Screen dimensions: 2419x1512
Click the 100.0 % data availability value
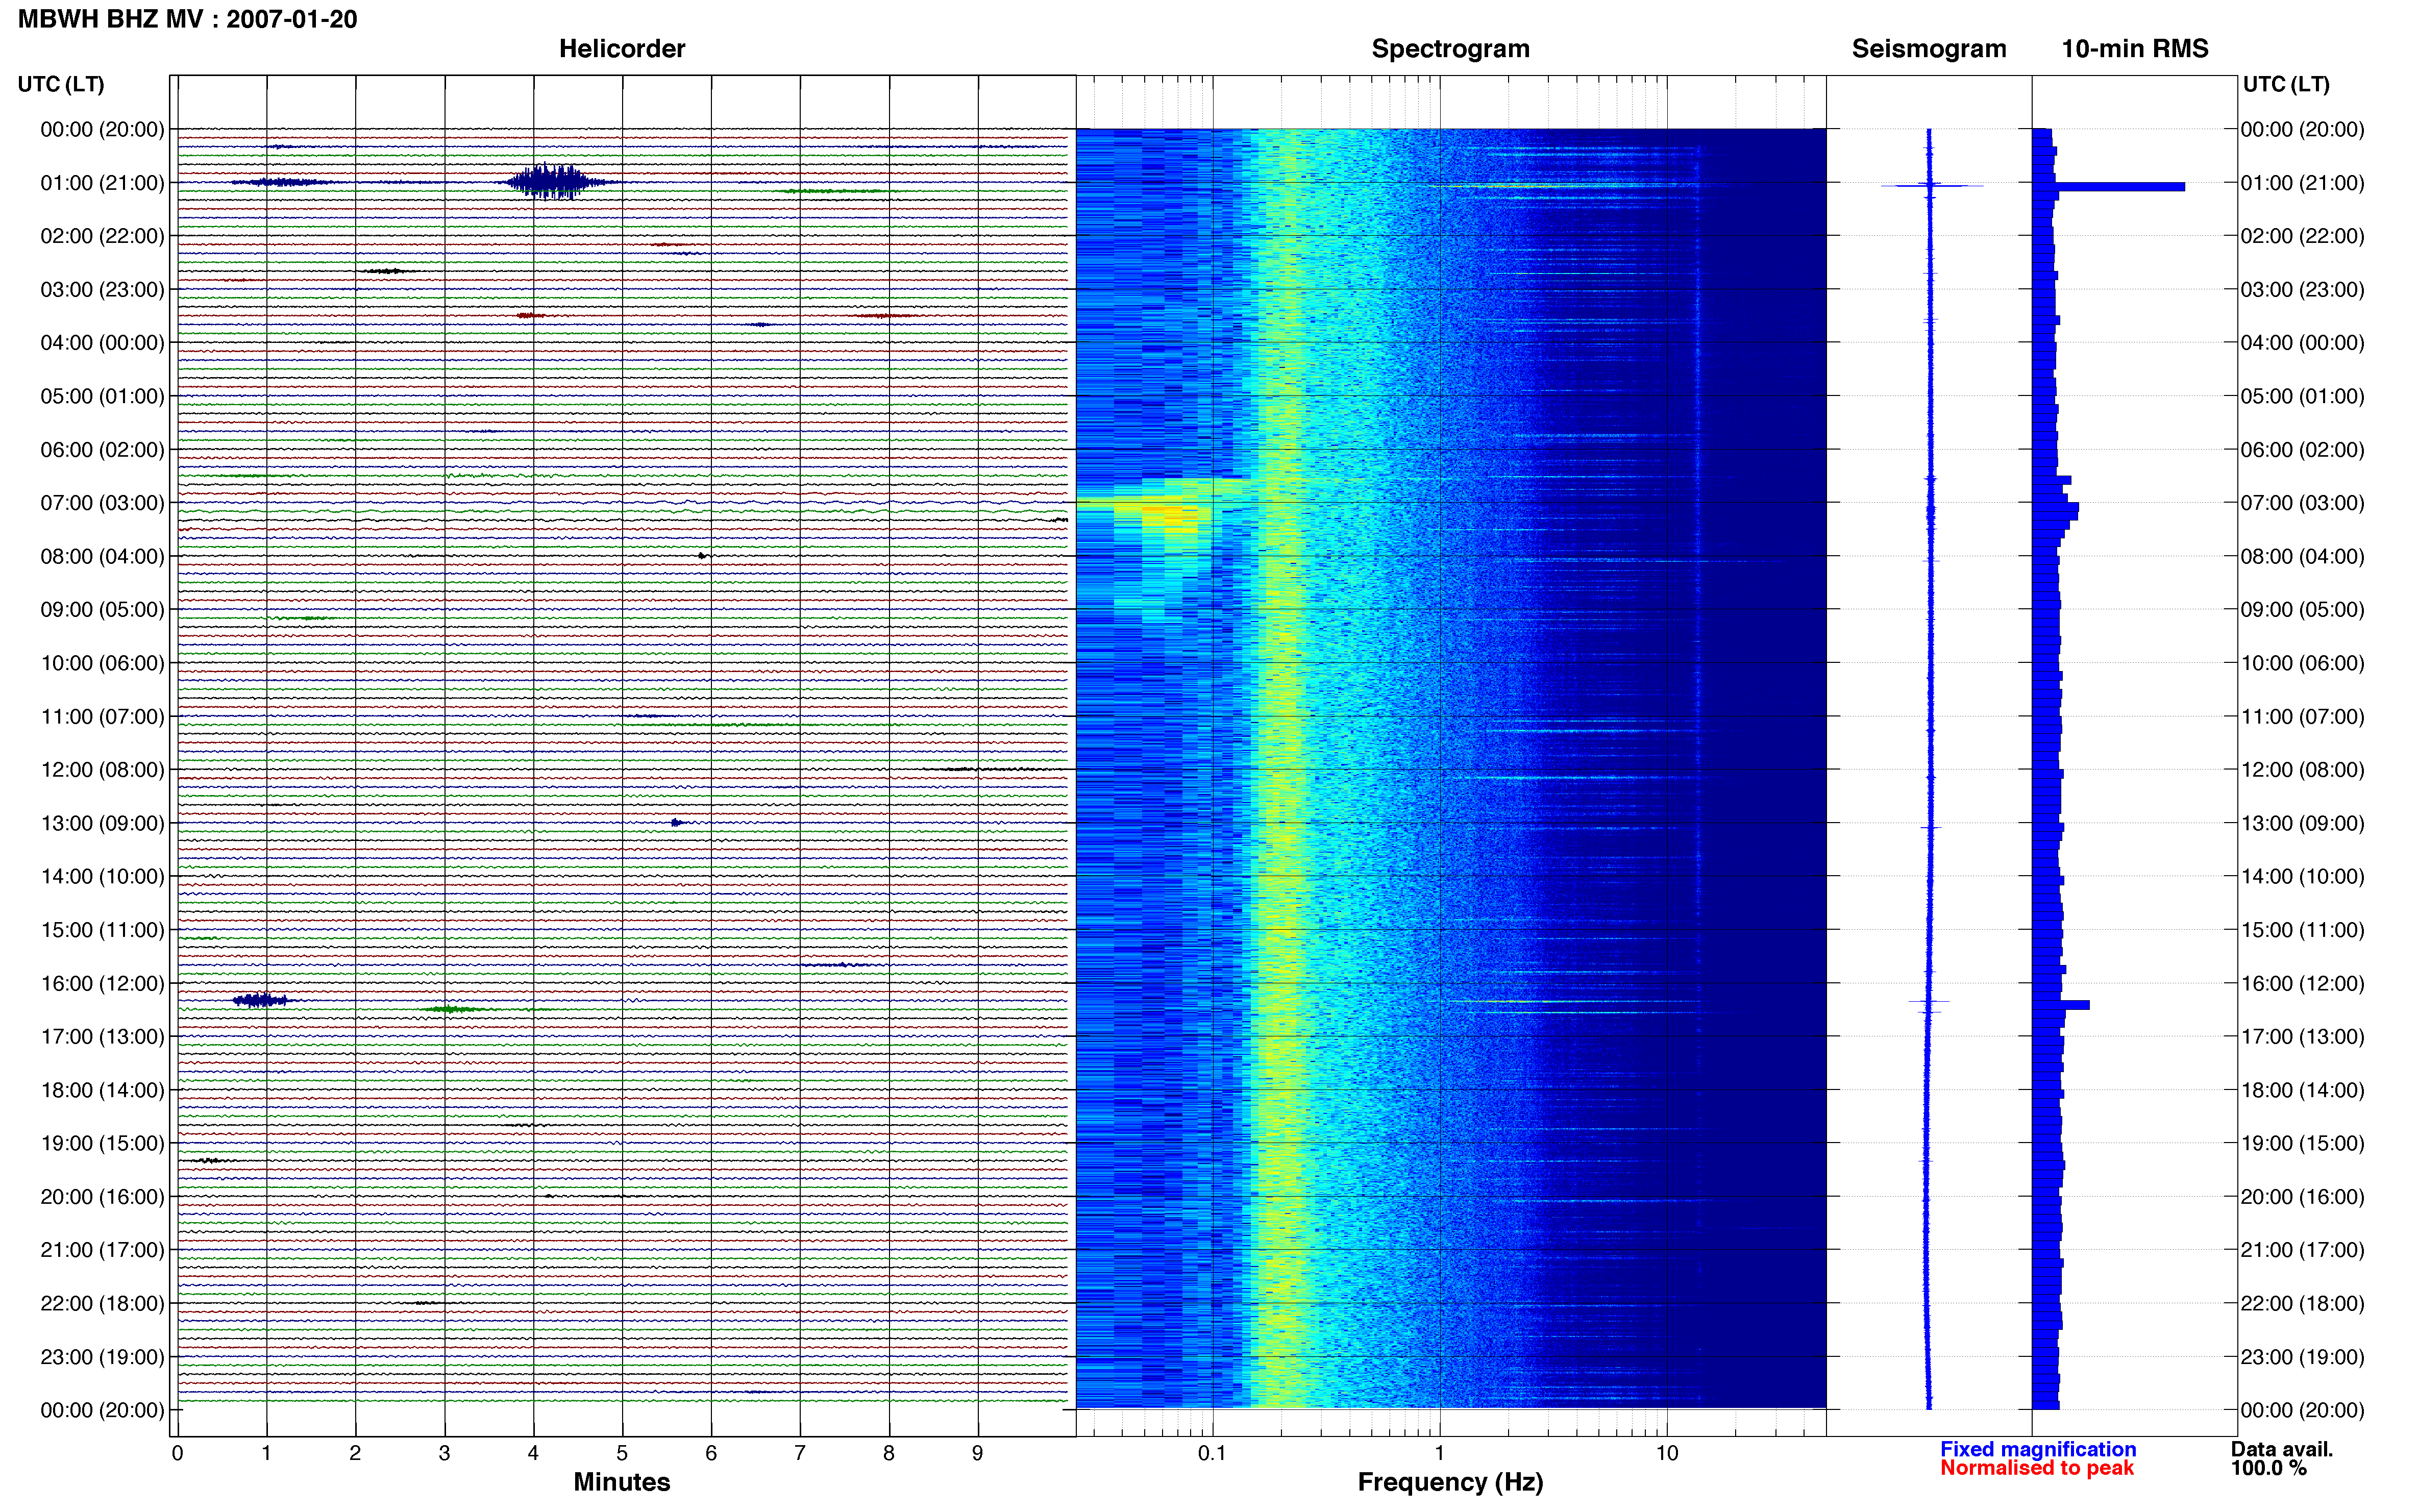click(2269, 1468)
